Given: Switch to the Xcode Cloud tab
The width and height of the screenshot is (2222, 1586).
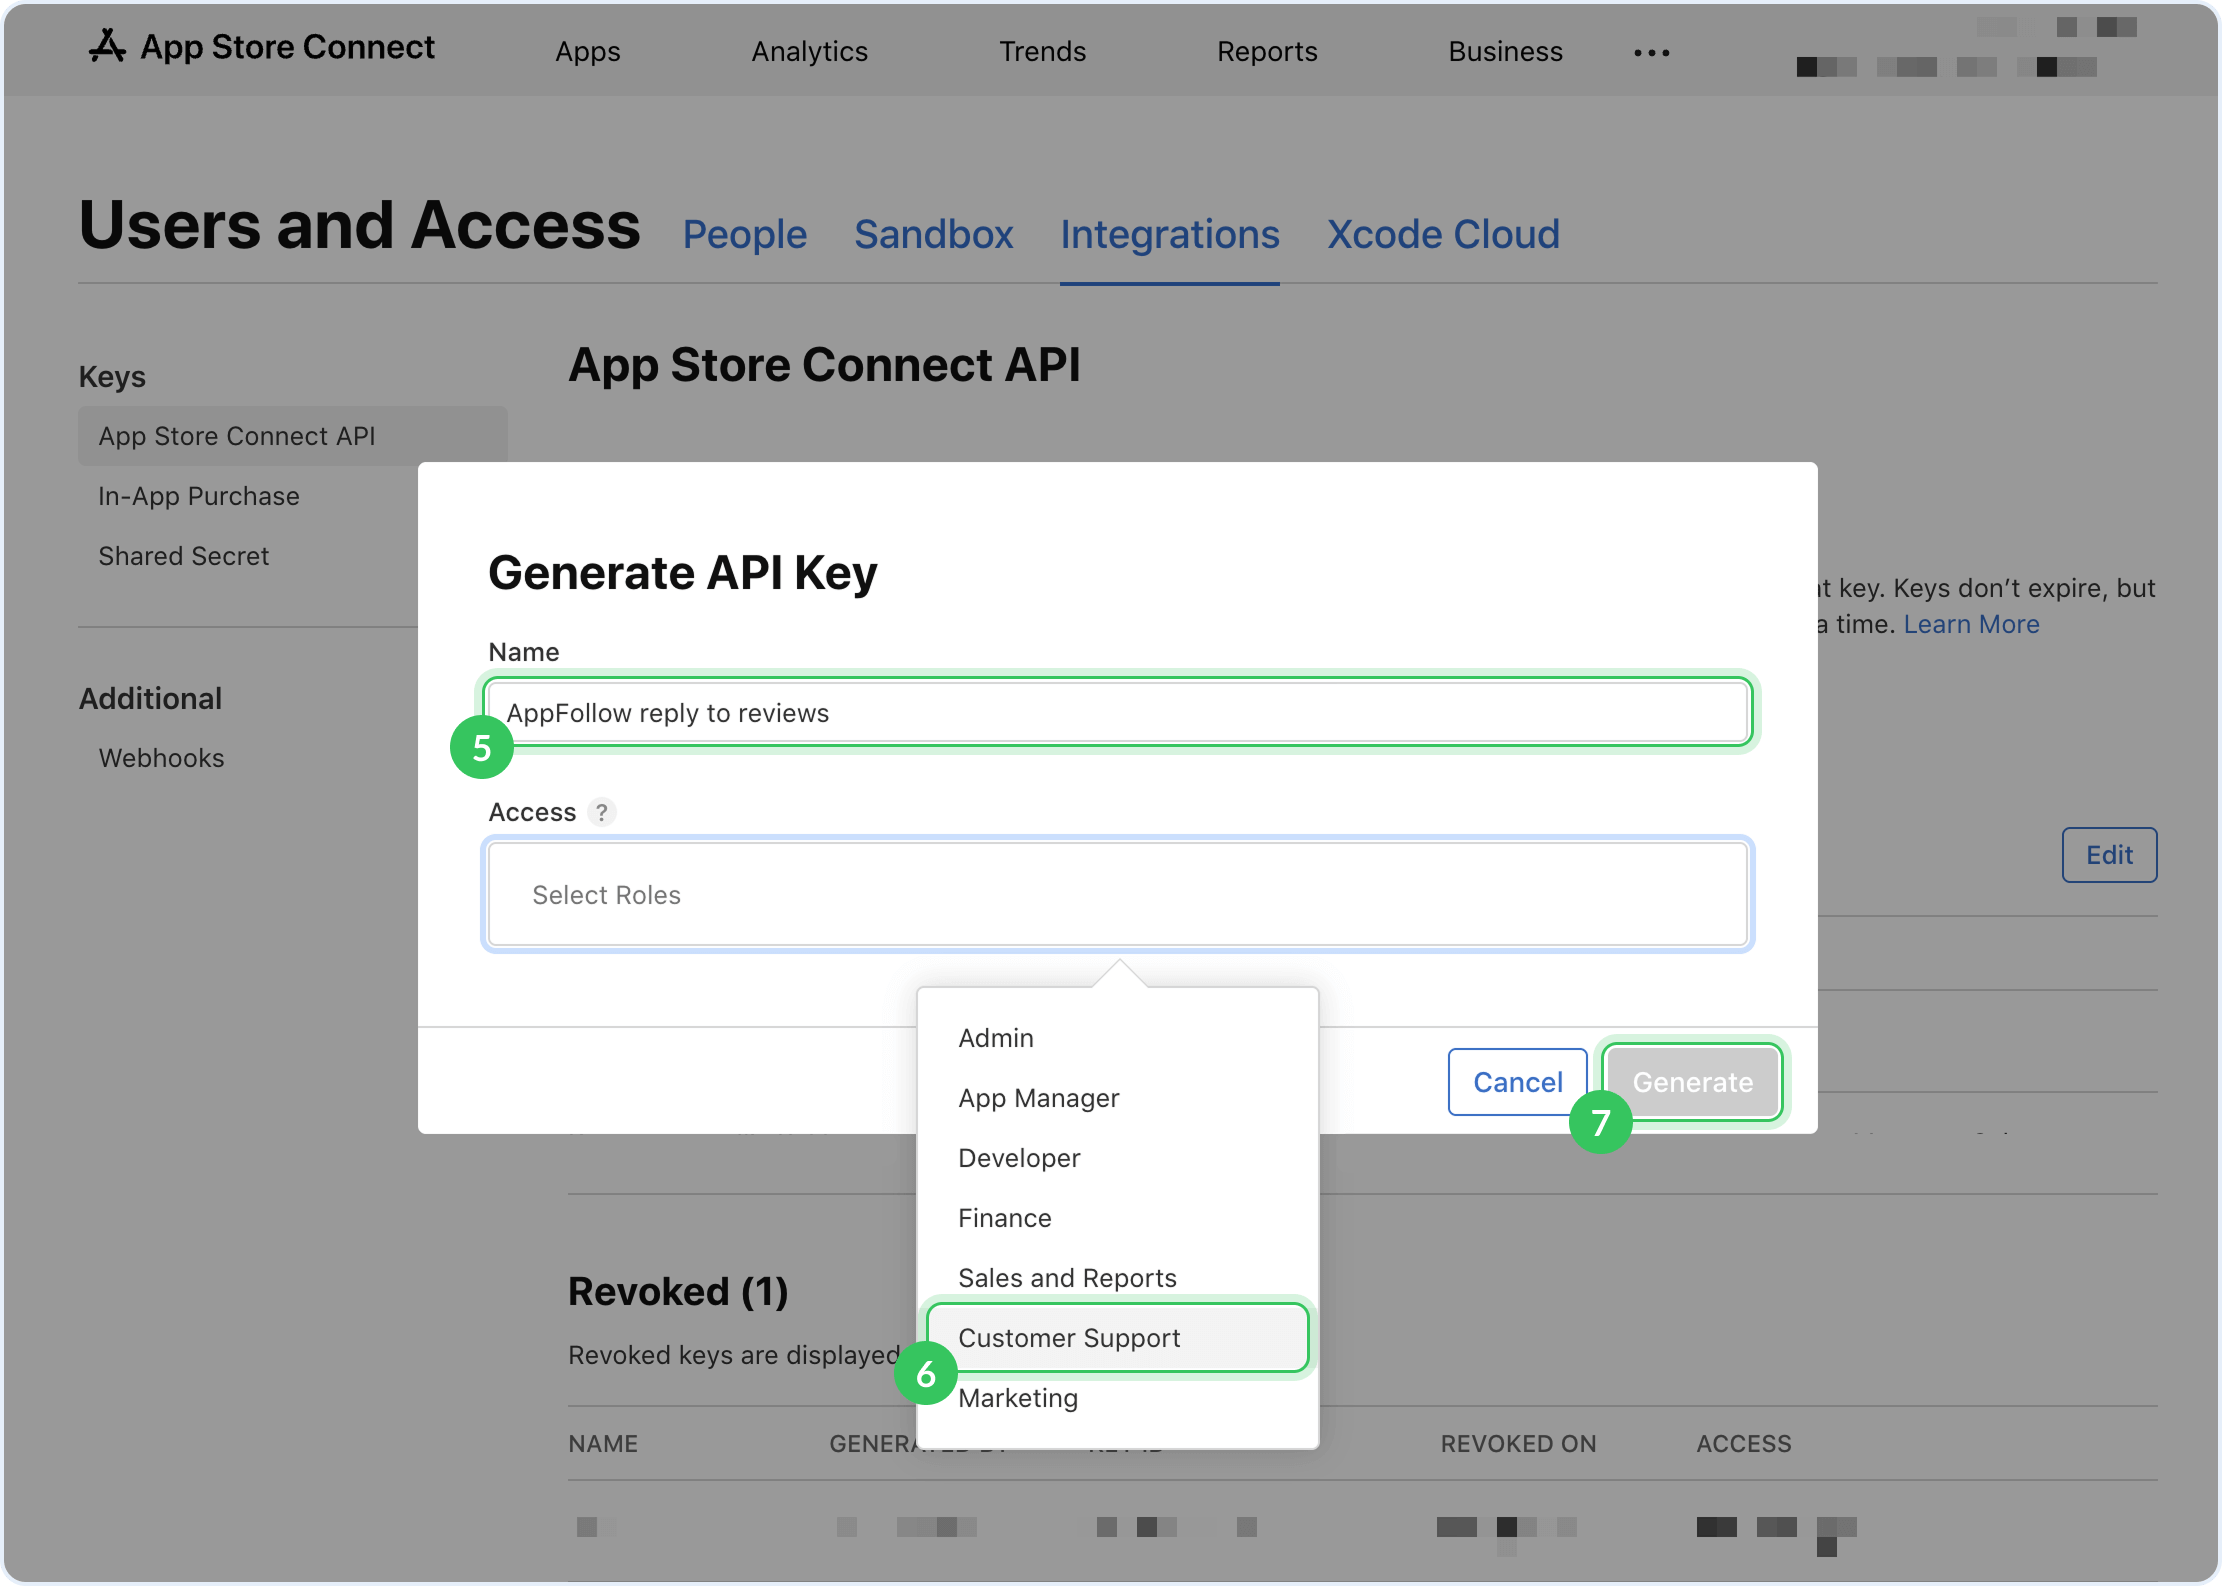Looking at the screenshot, I should (1443, 234).
